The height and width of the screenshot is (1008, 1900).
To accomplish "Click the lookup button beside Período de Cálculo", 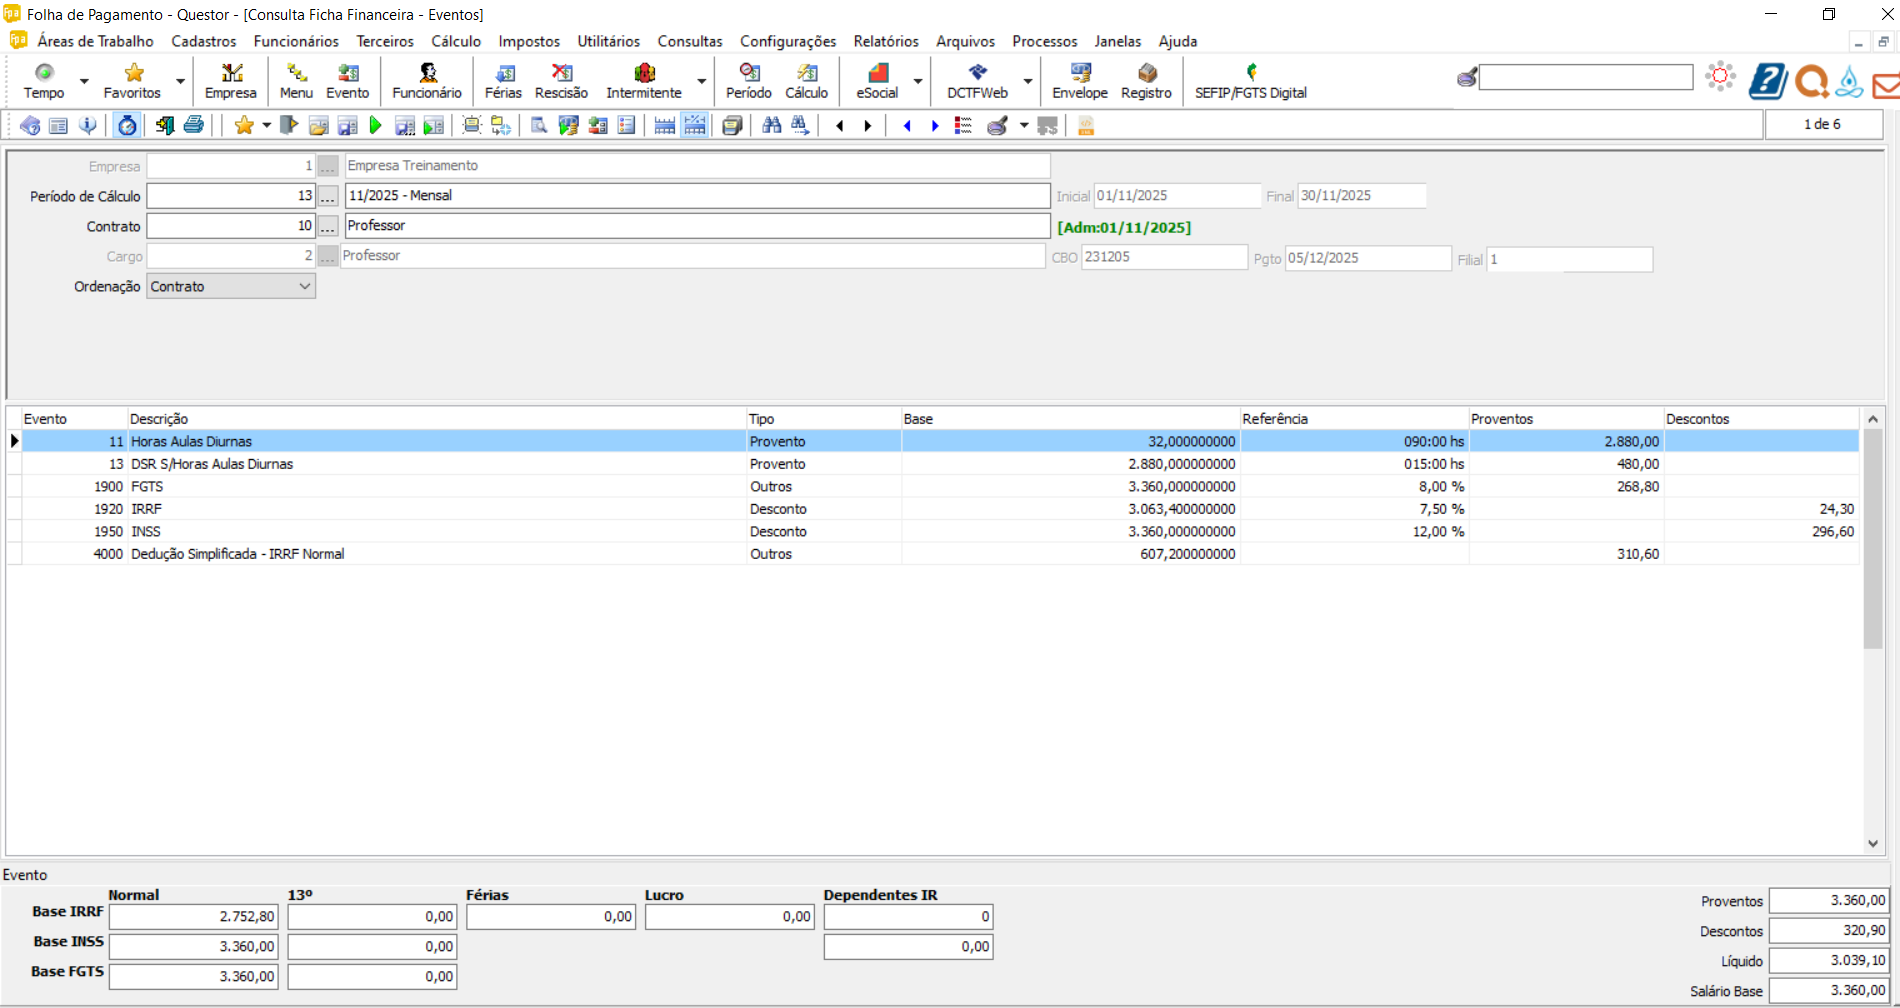I will point(328,196).
